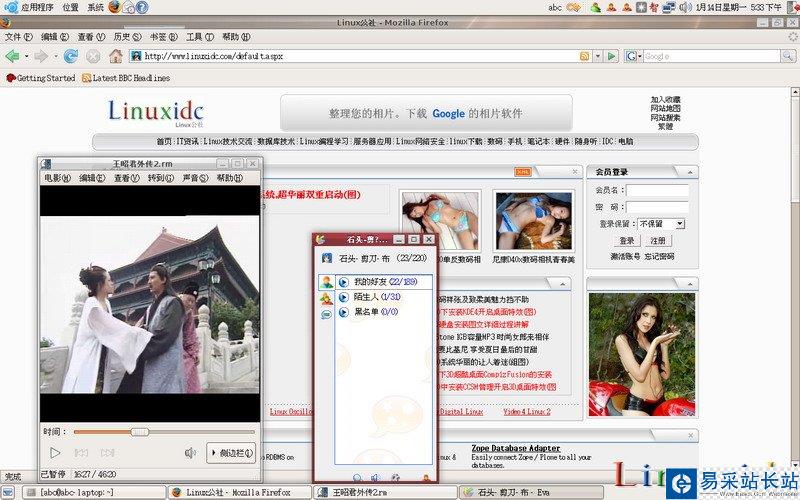The image size is (800, 500).
Task: Open the 系统 menu on top panel
Action: click(95, 7)
